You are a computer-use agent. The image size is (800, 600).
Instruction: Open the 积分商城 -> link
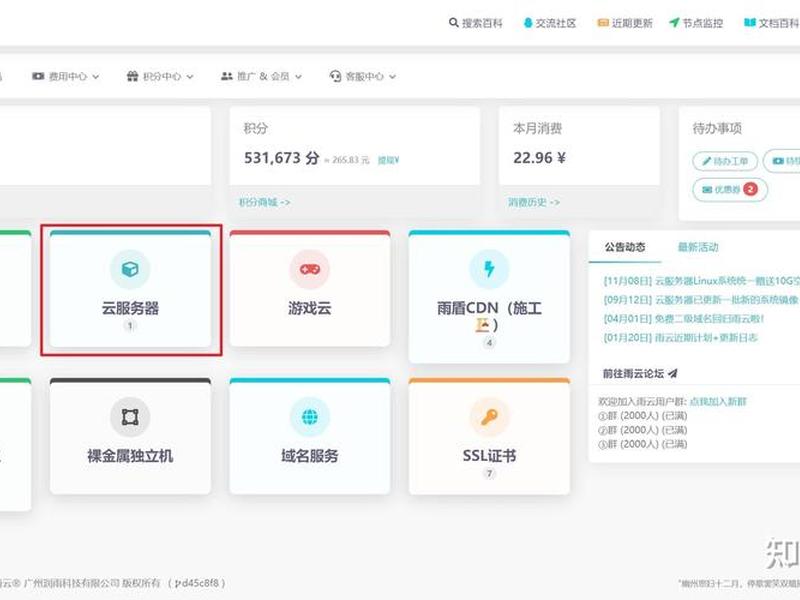[264, 202]
